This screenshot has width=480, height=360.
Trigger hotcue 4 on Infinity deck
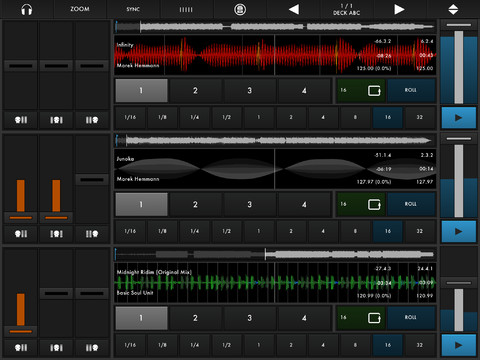(304, 90)
